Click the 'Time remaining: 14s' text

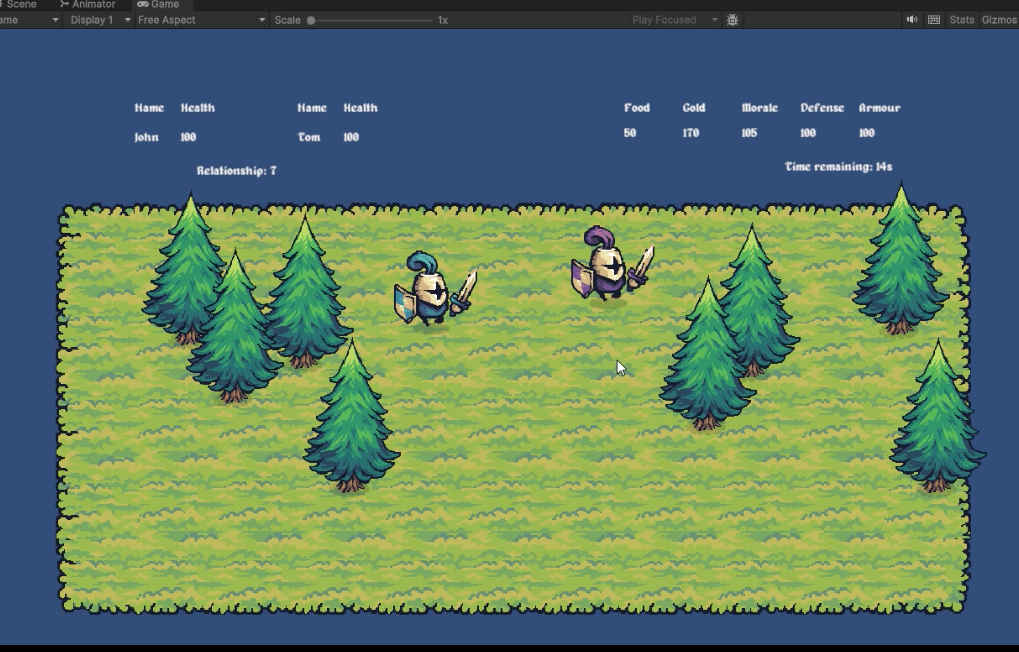838,166
